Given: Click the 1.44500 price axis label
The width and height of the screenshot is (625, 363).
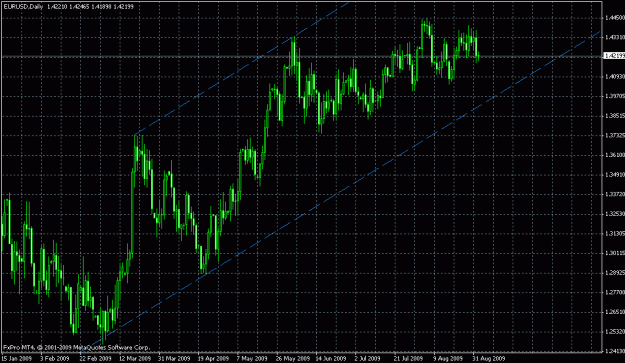Looking at the screenshot, I should tap(615, 18).
